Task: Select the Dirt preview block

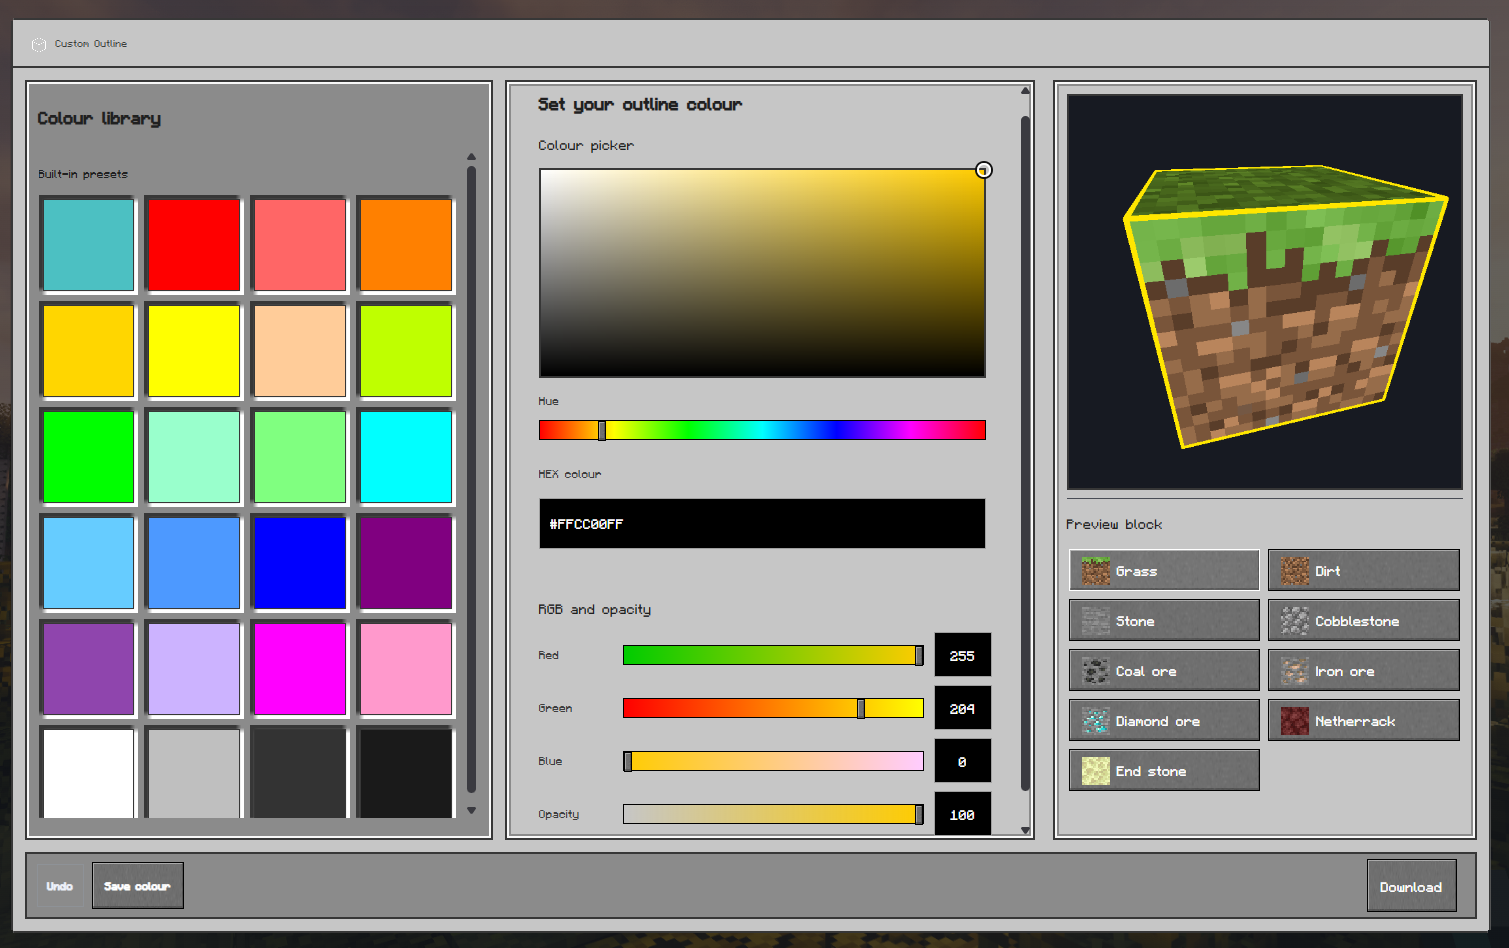Action: 1363,570
